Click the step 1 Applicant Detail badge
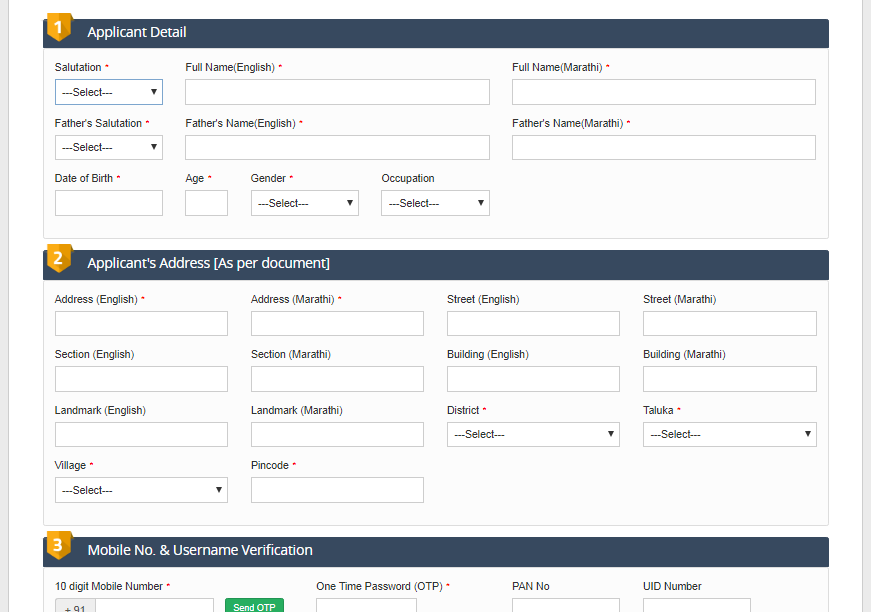 [x=59, y=28]
